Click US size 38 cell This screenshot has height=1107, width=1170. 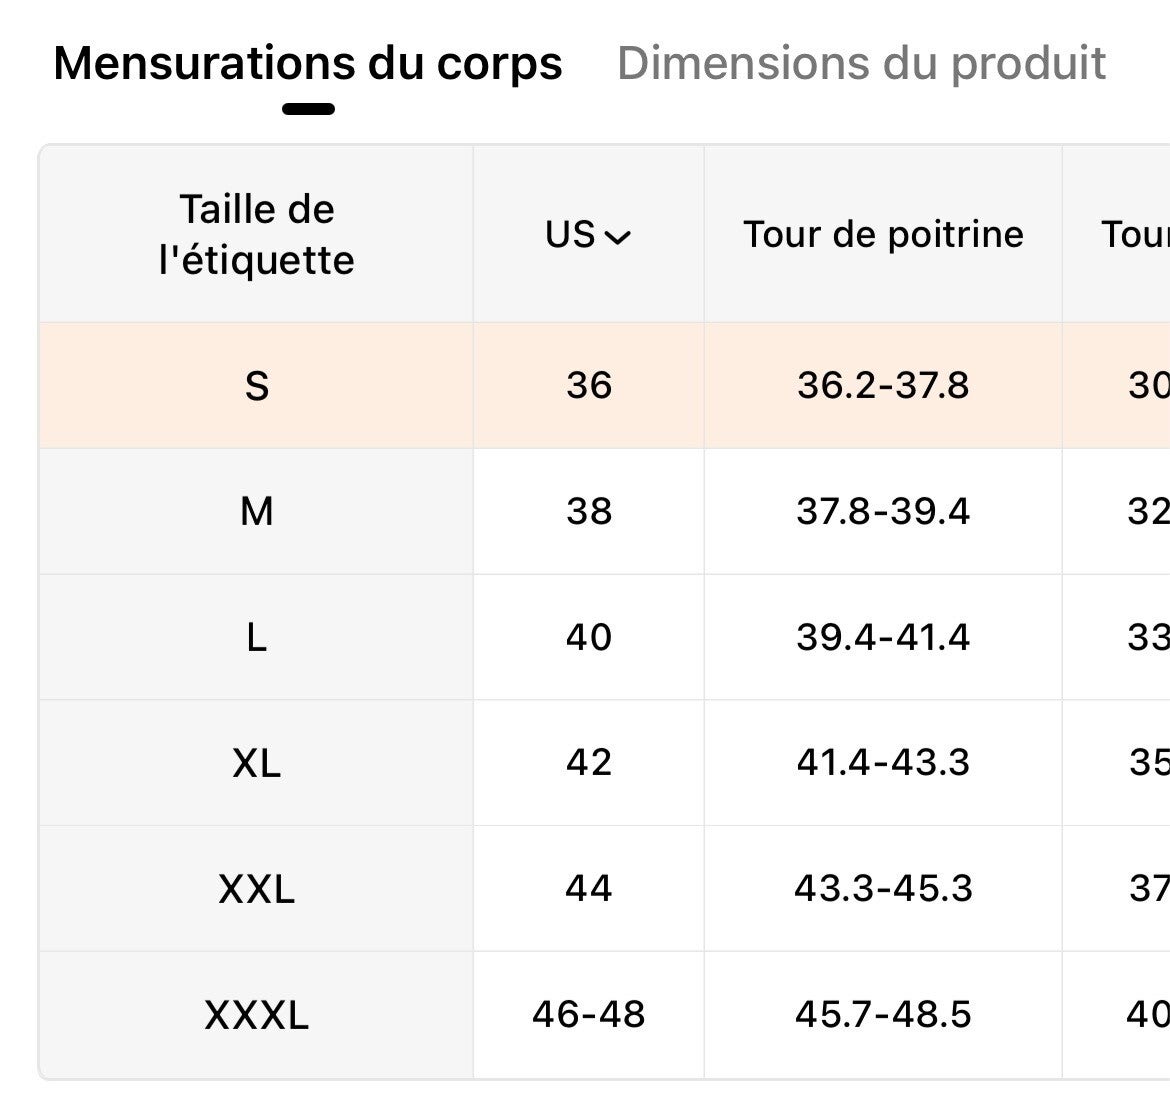click(588, 512)
